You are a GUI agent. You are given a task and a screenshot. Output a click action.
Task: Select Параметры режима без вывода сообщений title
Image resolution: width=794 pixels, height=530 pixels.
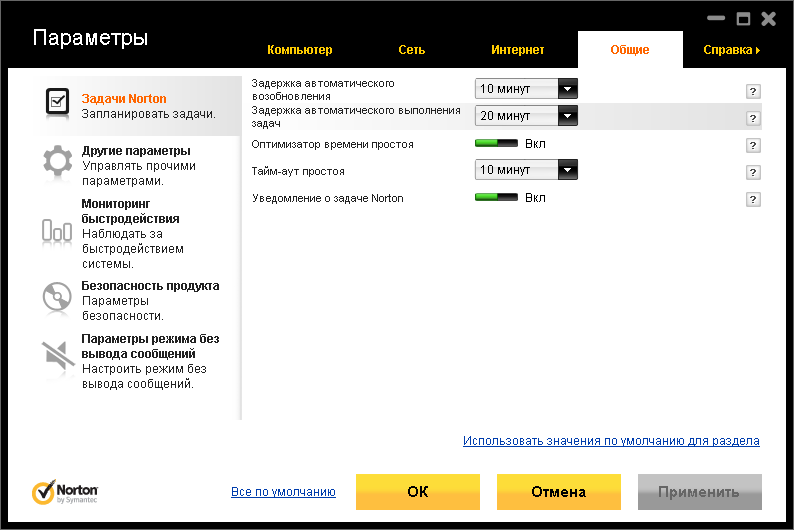point(150,346)
